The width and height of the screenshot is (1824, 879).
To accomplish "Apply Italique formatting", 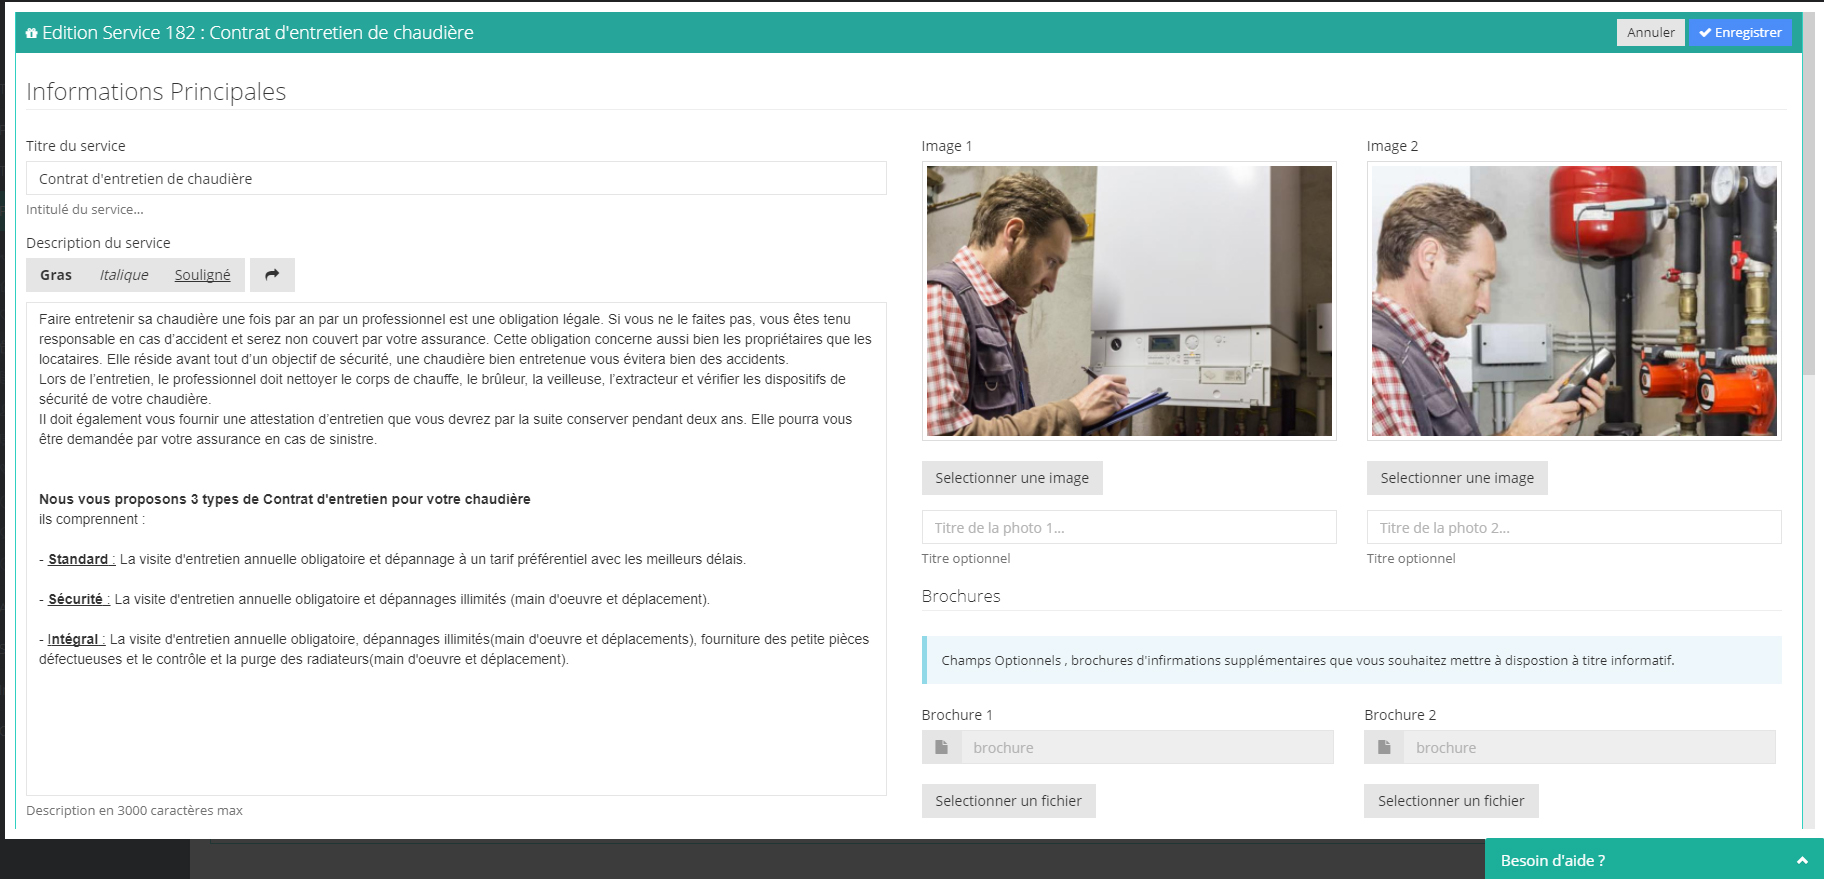I will point(124,275).
